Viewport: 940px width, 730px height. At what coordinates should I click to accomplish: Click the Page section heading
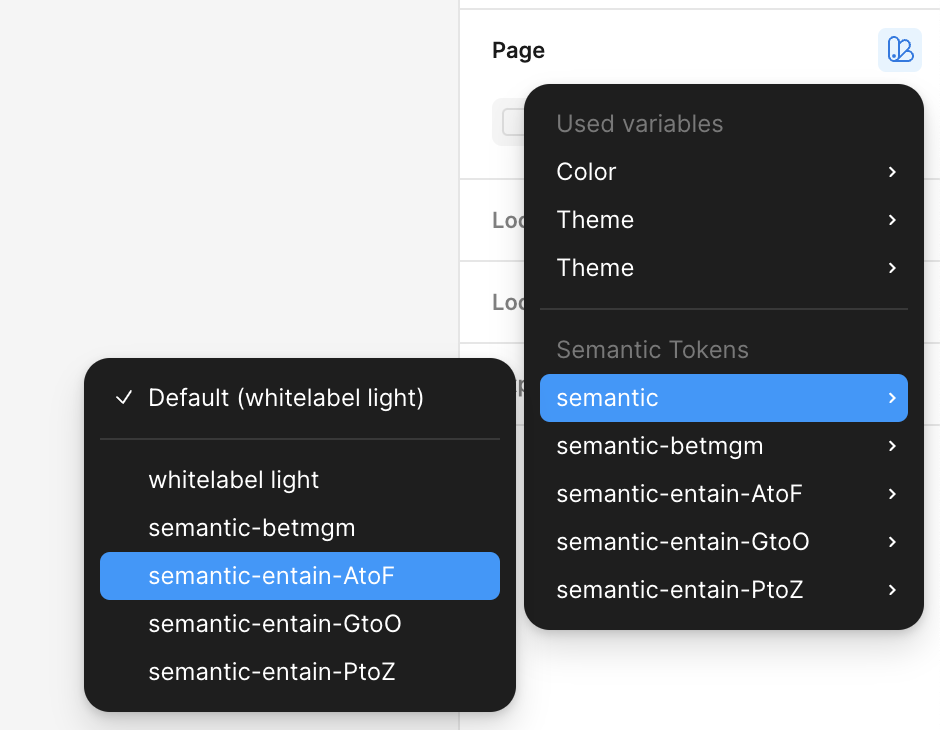518,50
